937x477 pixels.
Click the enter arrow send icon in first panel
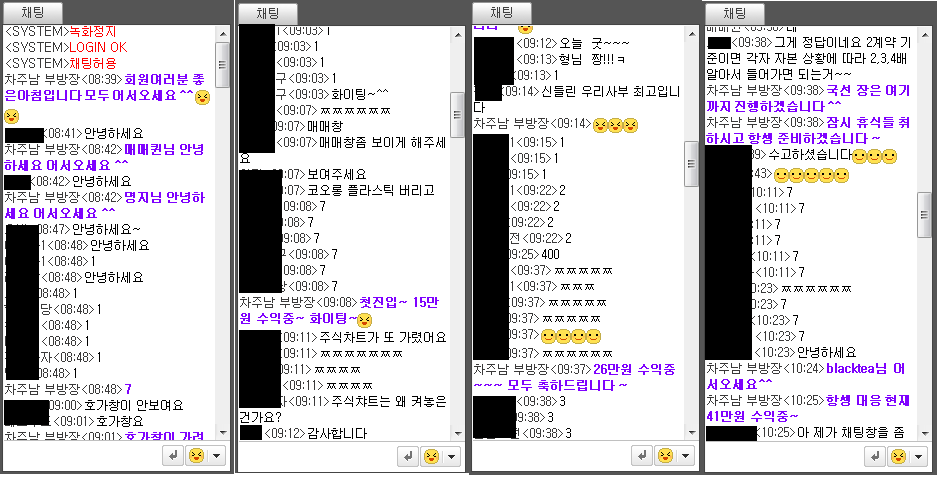point(173,456)
